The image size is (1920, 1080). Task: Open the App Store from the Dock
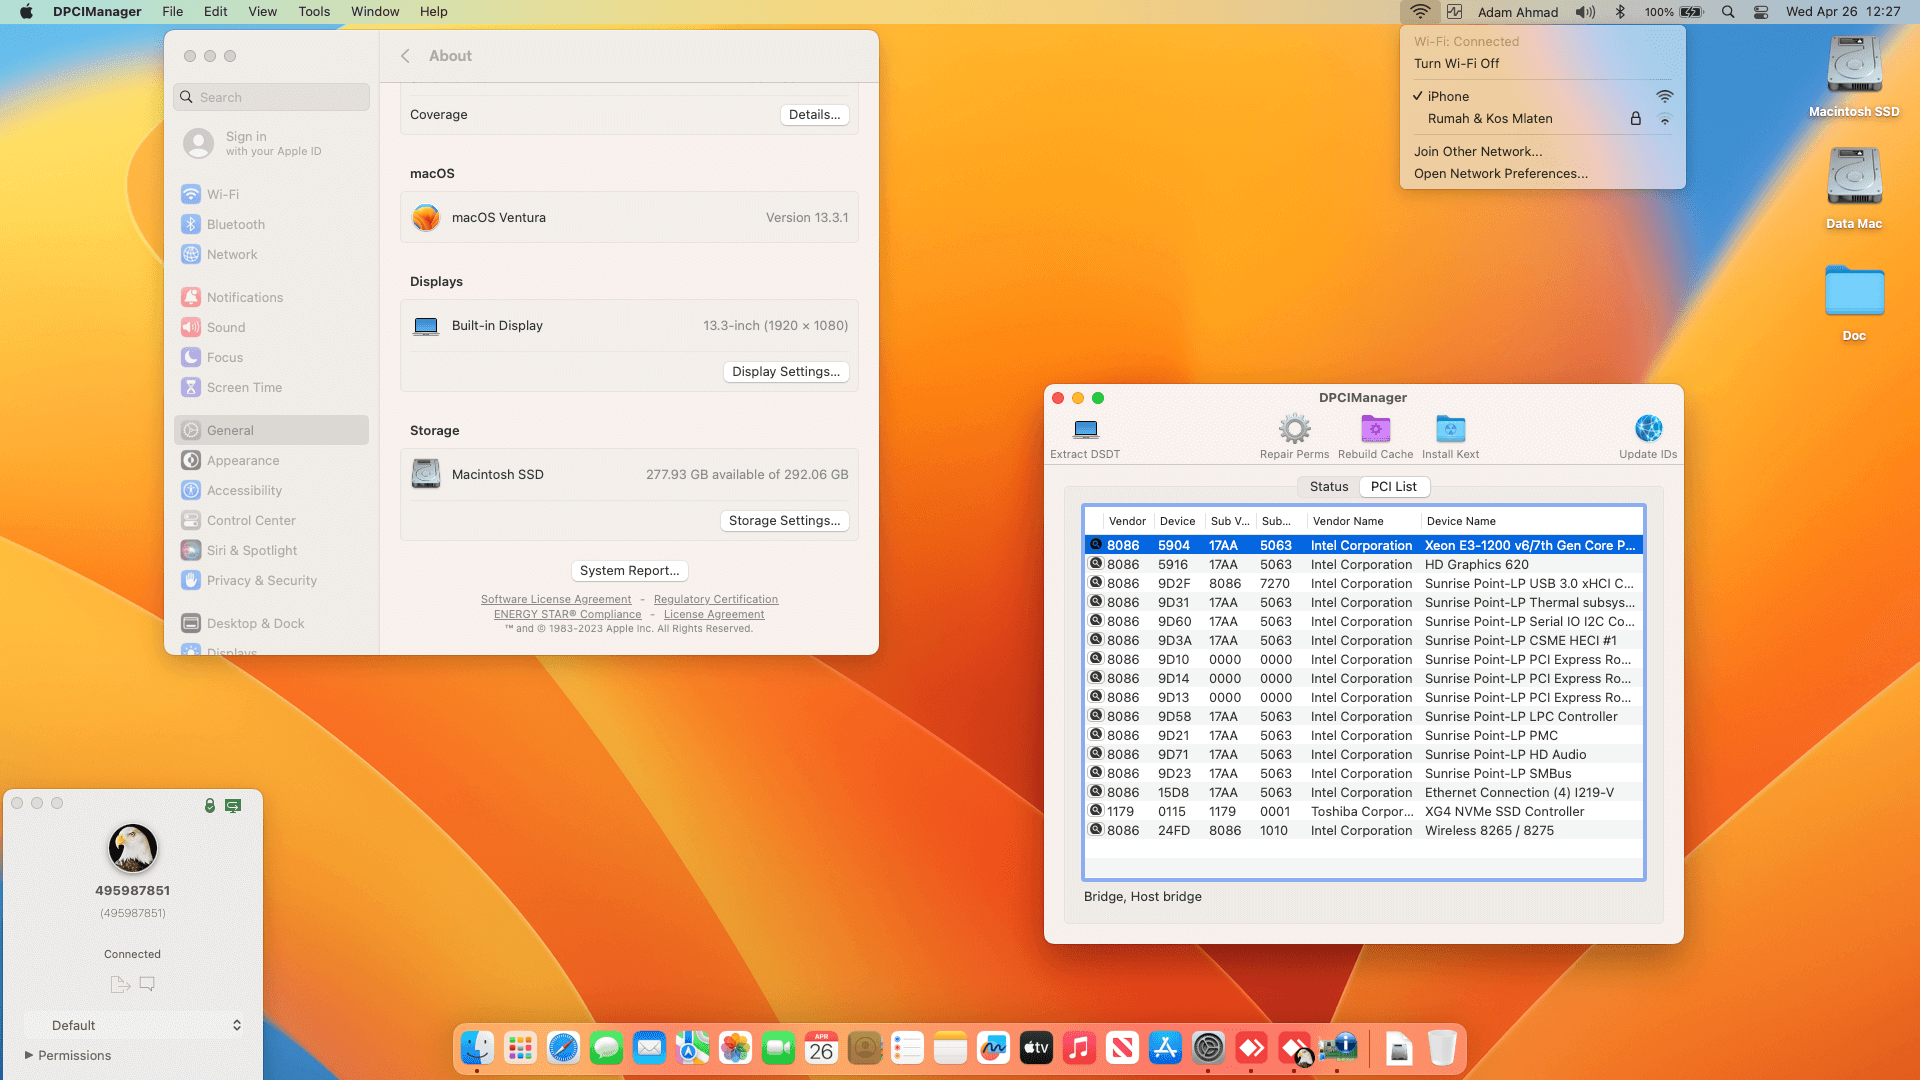[x=1165, y=1048]
